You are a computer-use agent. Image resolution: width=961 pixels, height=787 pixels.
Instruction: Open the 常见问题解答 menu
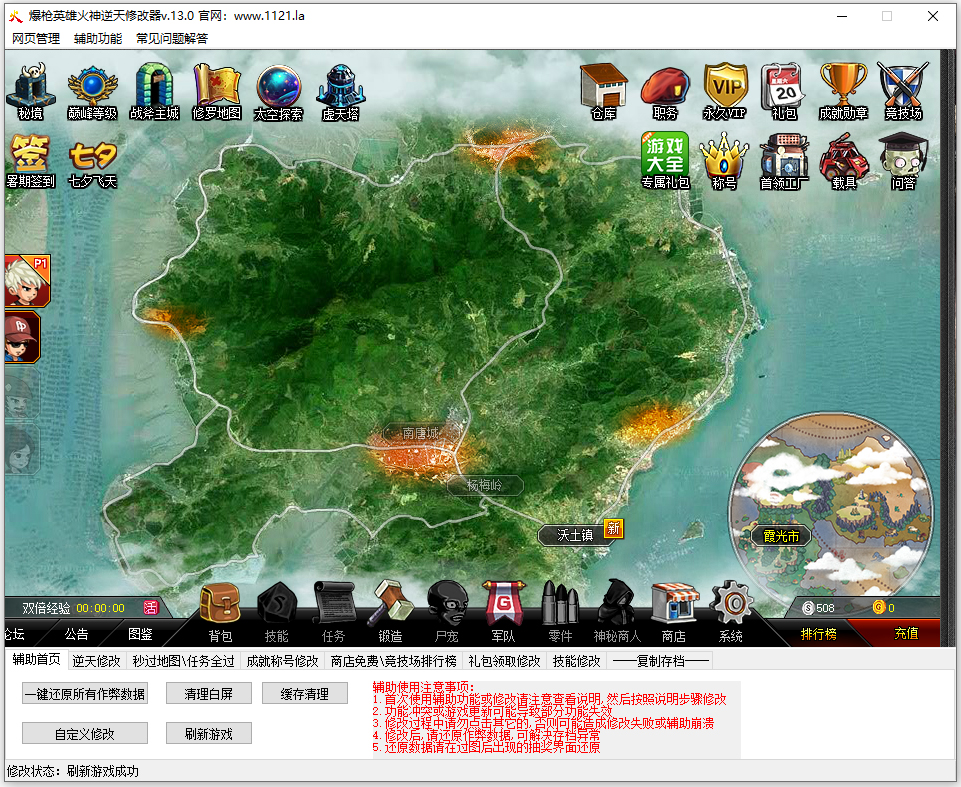pos(172,39)
